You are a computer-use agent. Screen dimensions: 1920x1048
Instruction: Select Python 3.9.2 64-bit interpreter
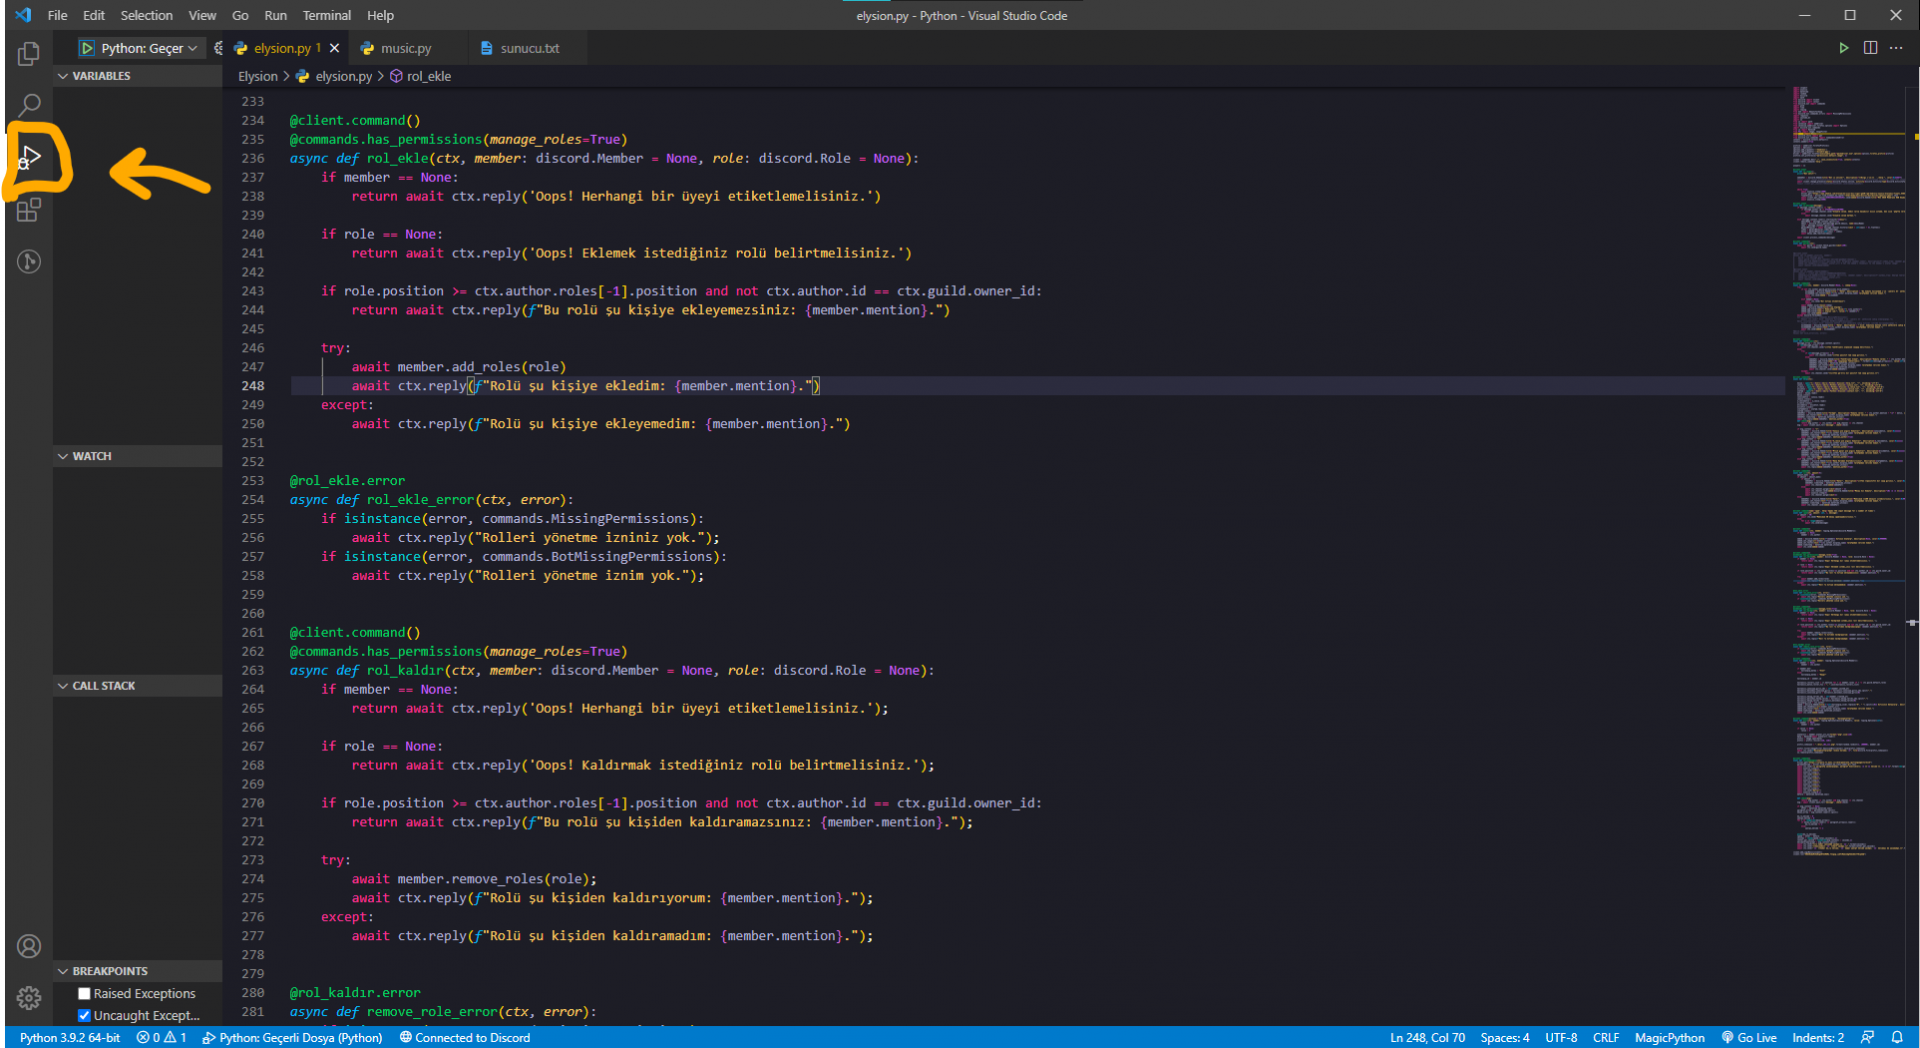69,1037
